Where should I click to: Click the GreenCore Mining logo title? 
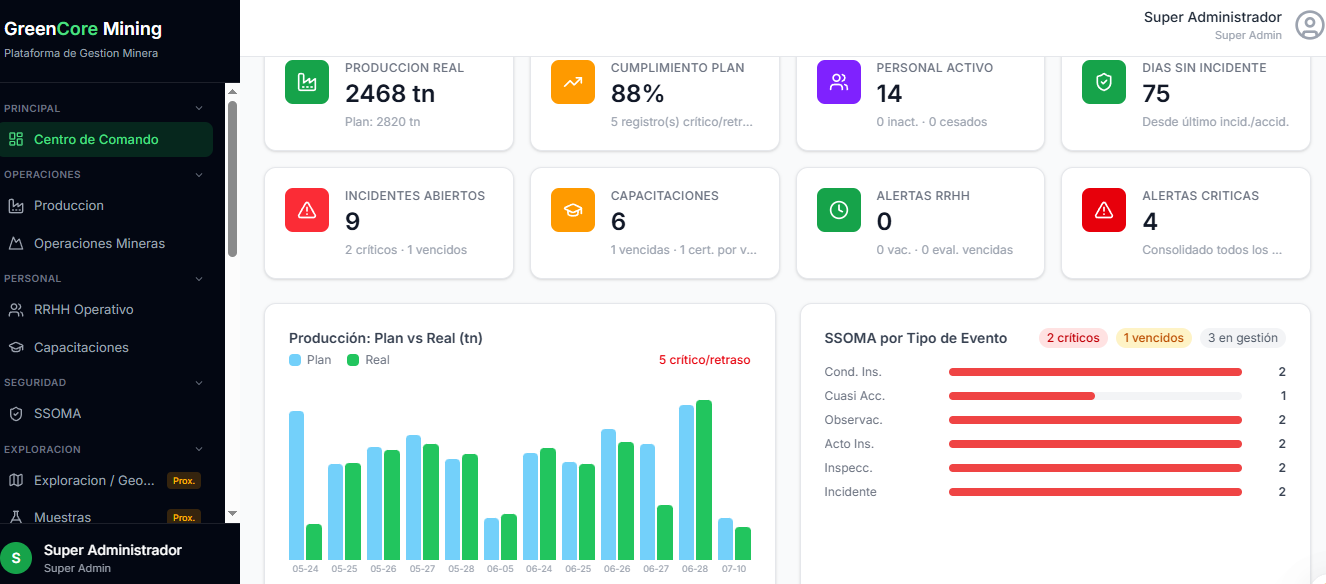[x=83, y=29]
